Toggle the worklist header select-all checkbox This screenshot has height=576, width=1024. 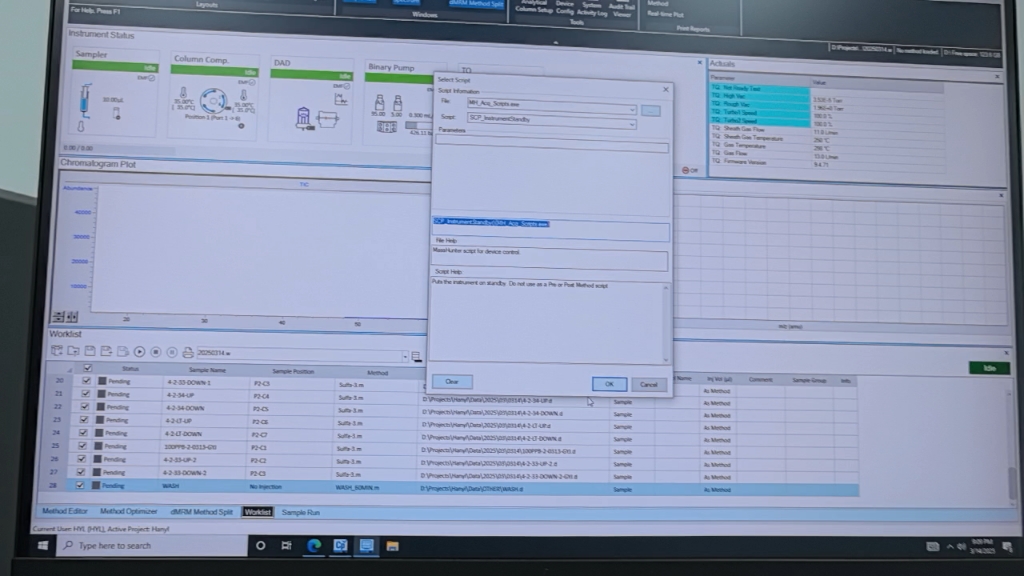tap(88, 368)
